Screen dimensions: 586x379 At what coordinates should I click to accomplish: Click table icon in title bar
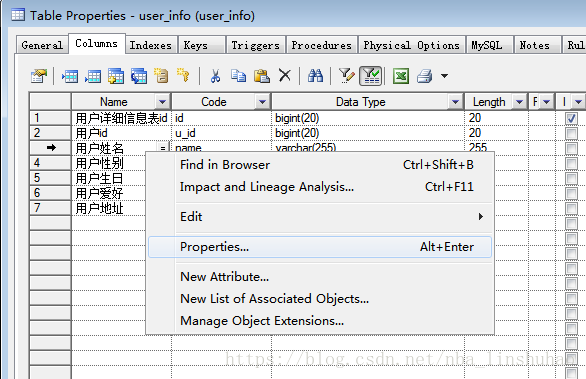(x=18, y=15)
